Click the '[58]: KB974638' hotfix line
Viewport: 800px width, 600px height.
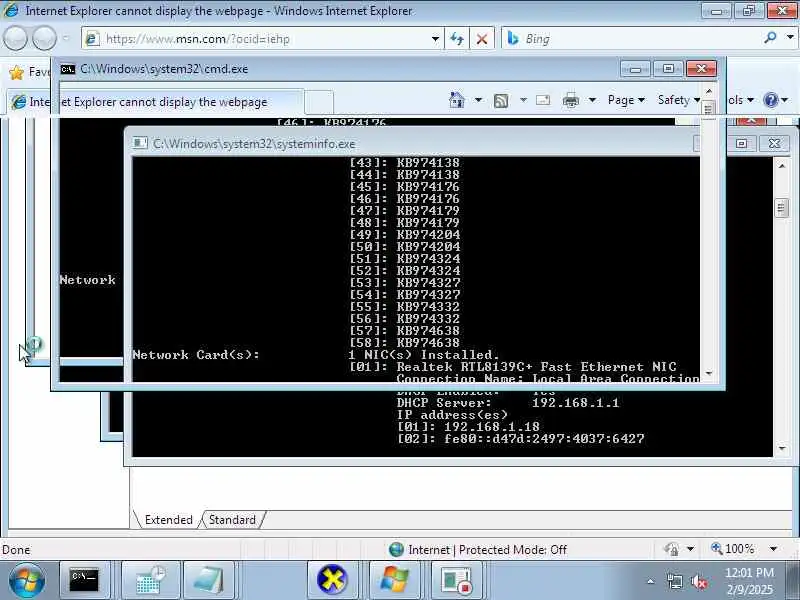coord(405,343)
